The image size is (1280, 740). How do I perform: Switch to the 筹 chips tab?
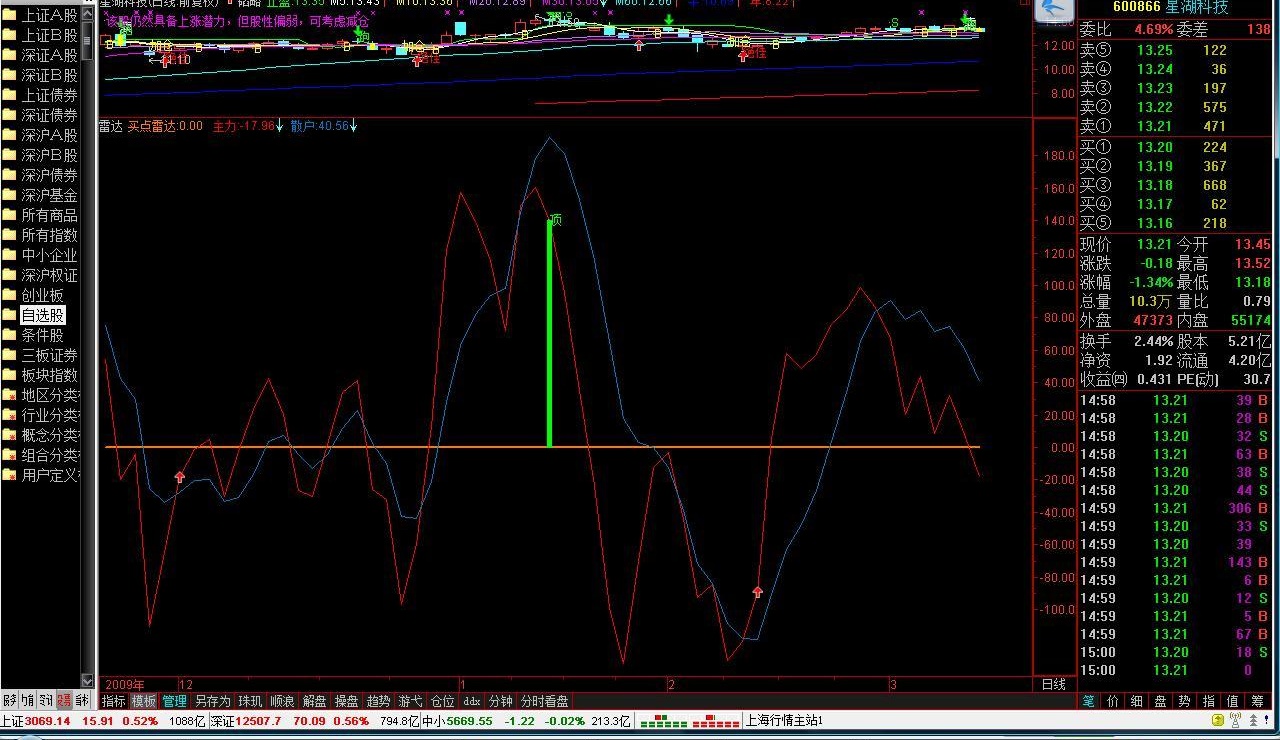point(1257,702)
